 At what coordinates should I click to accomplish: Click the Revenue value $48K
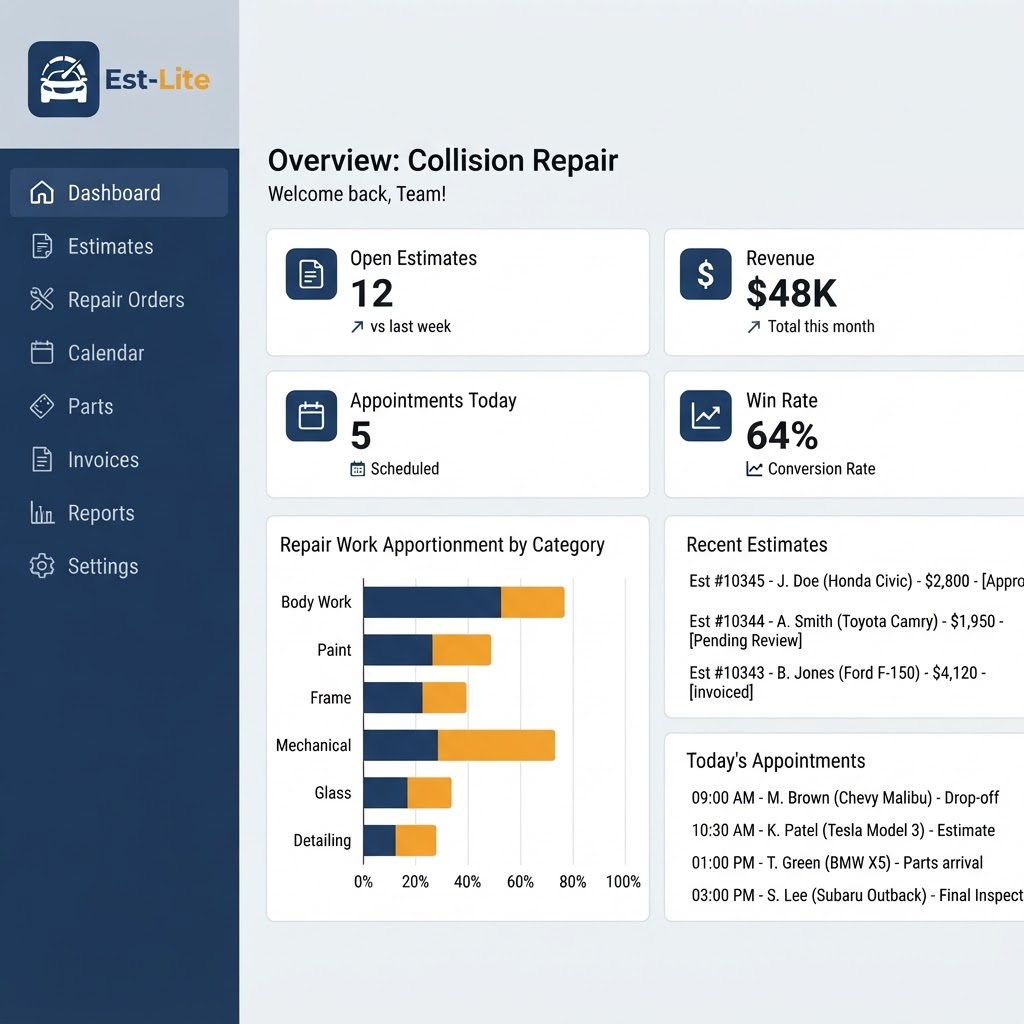791,293
